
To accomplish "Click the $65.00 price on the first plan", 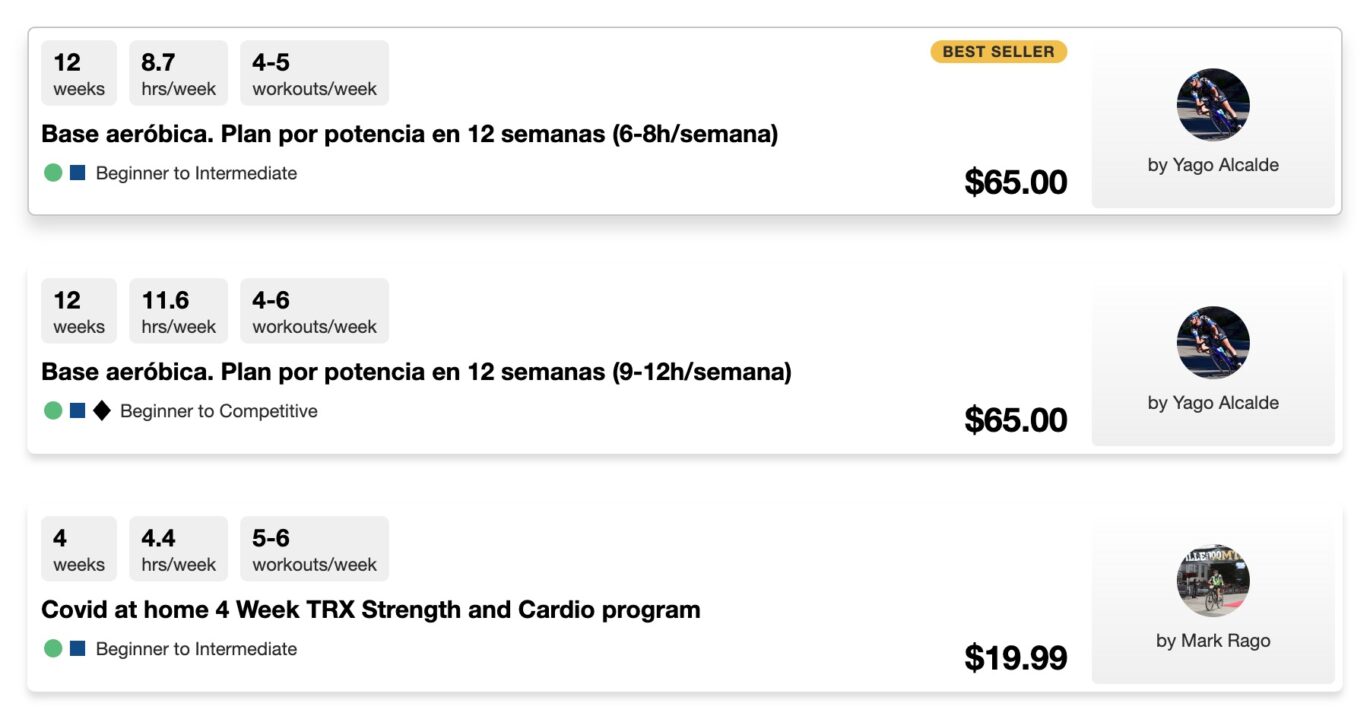I will point(1018,182).
